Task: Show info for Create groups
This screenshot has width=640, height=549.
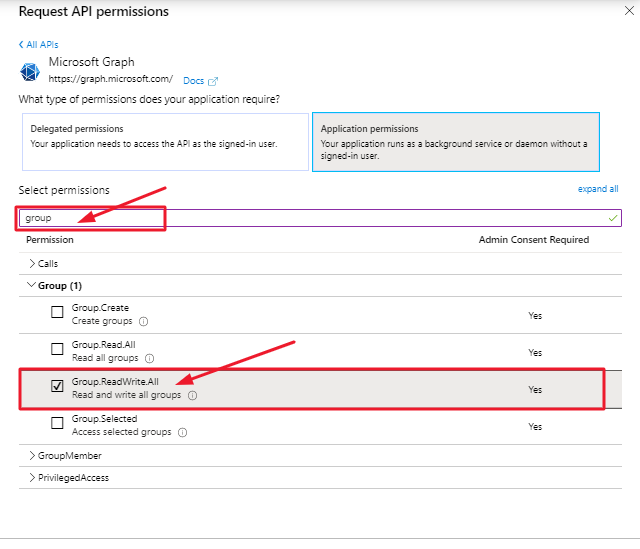Action: coord(143,322)
